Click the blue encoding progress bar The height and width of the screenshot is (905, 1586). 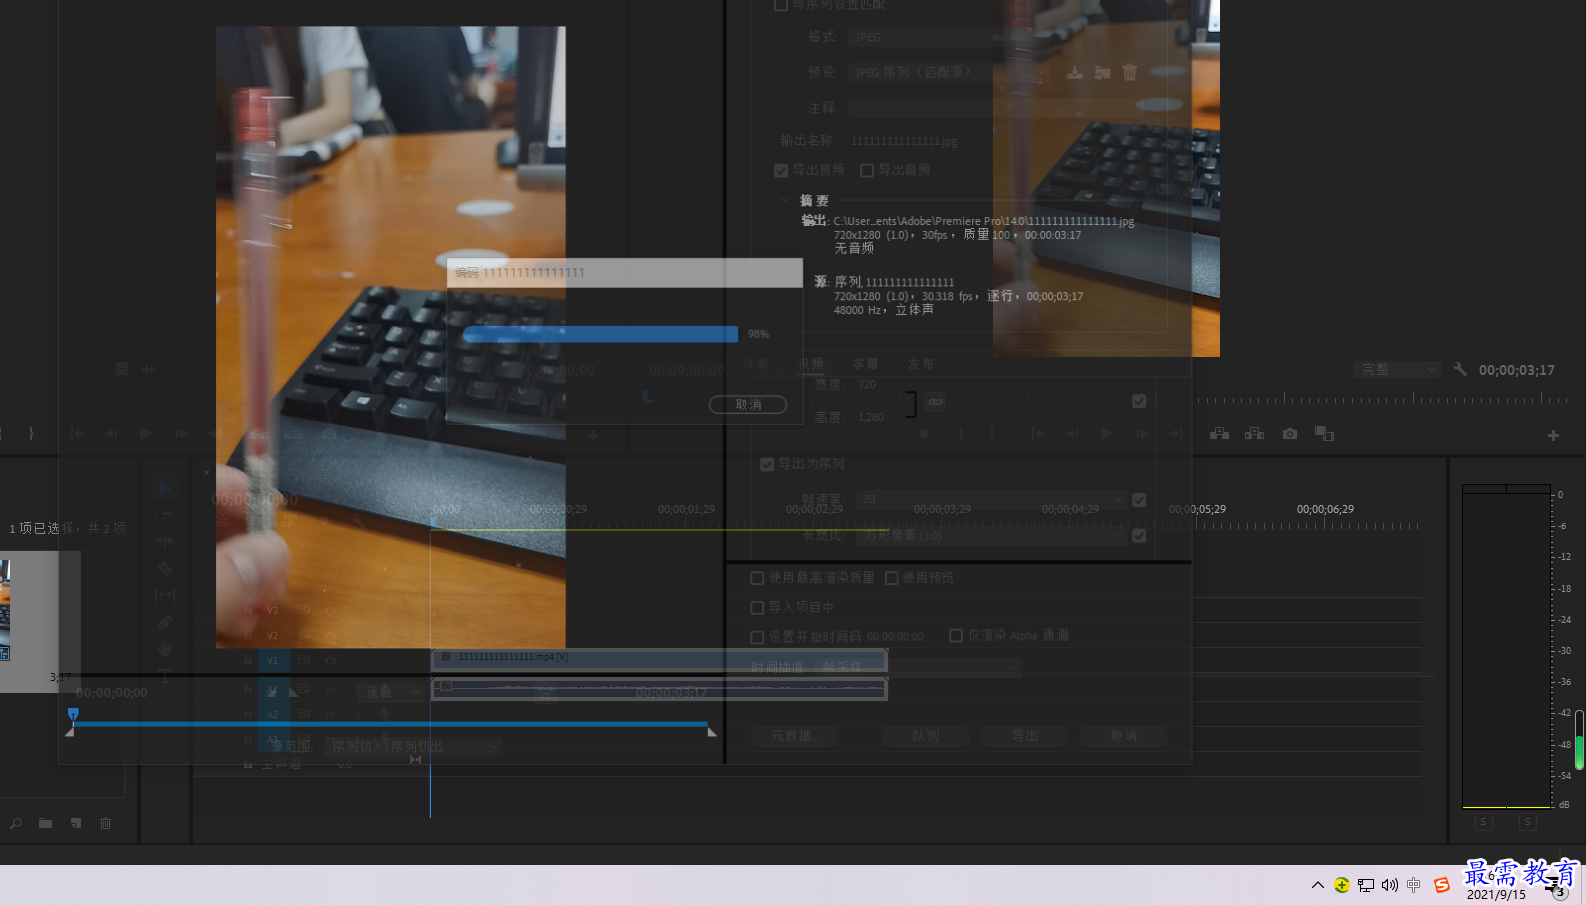tap(600, 334)
